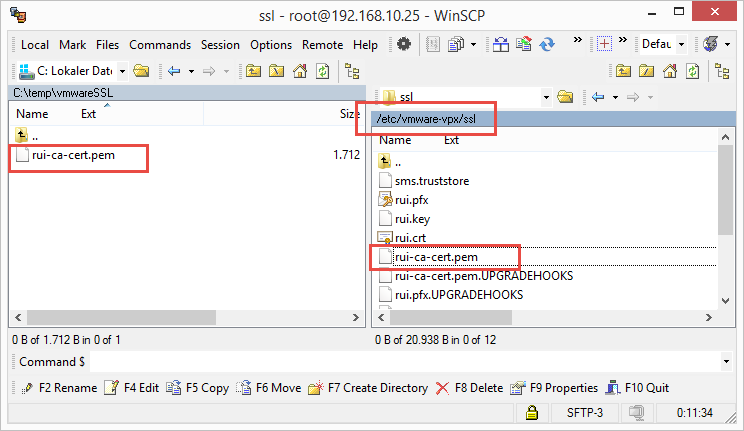Select remote file rui.pfx

(x=411, y=200)
